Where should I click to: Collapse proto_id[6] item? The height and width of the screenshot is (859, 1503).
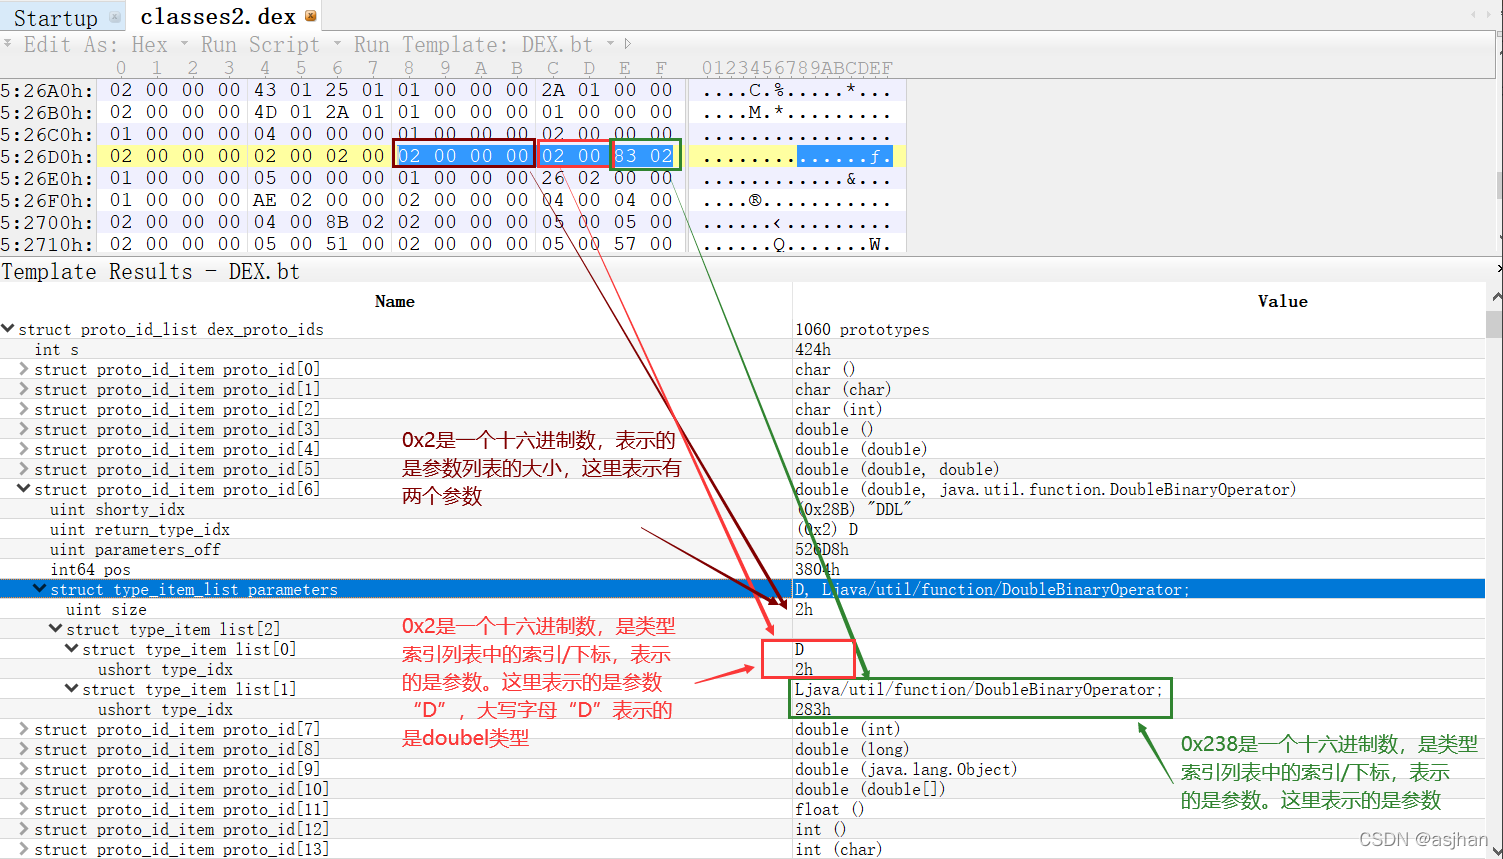[x=24, y=489]
